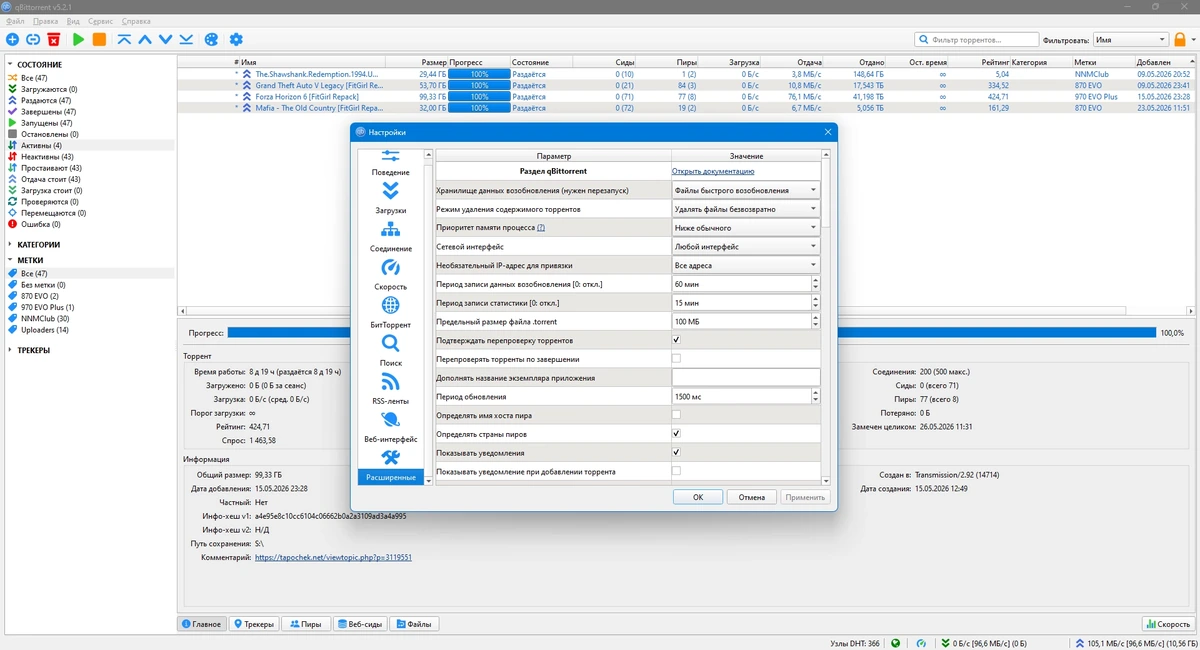Click the Фильтр торрентов search field

pos(976,40)
